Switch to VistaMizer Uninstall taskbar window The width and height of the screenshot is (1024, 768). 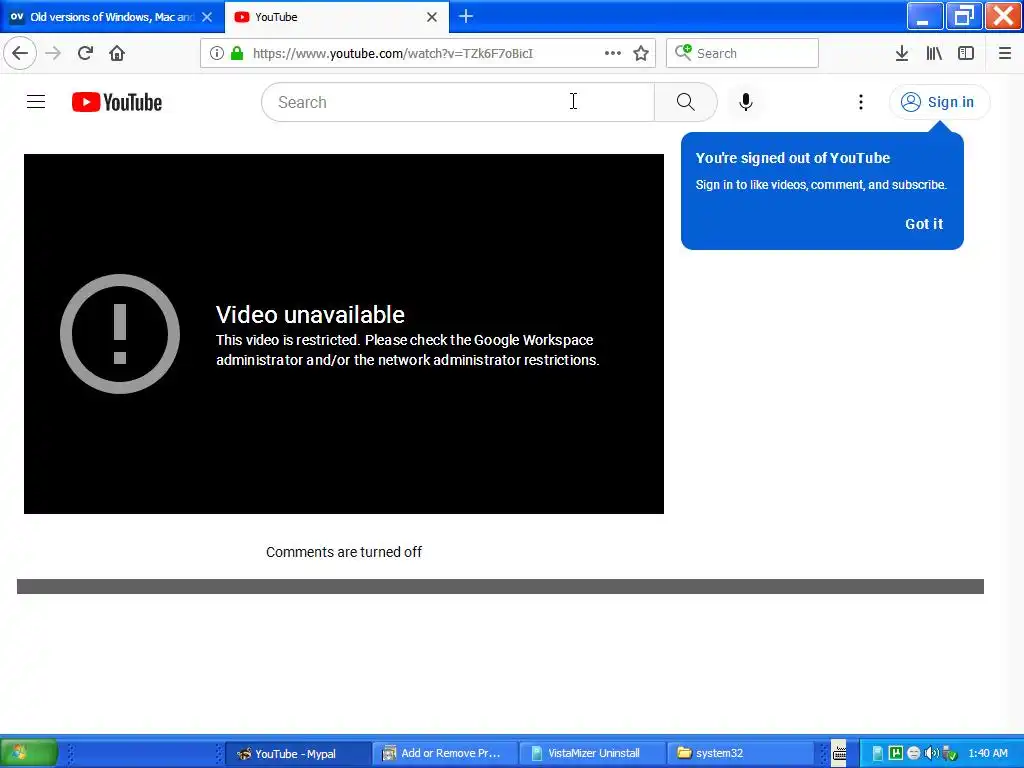[x=592, y=754]
